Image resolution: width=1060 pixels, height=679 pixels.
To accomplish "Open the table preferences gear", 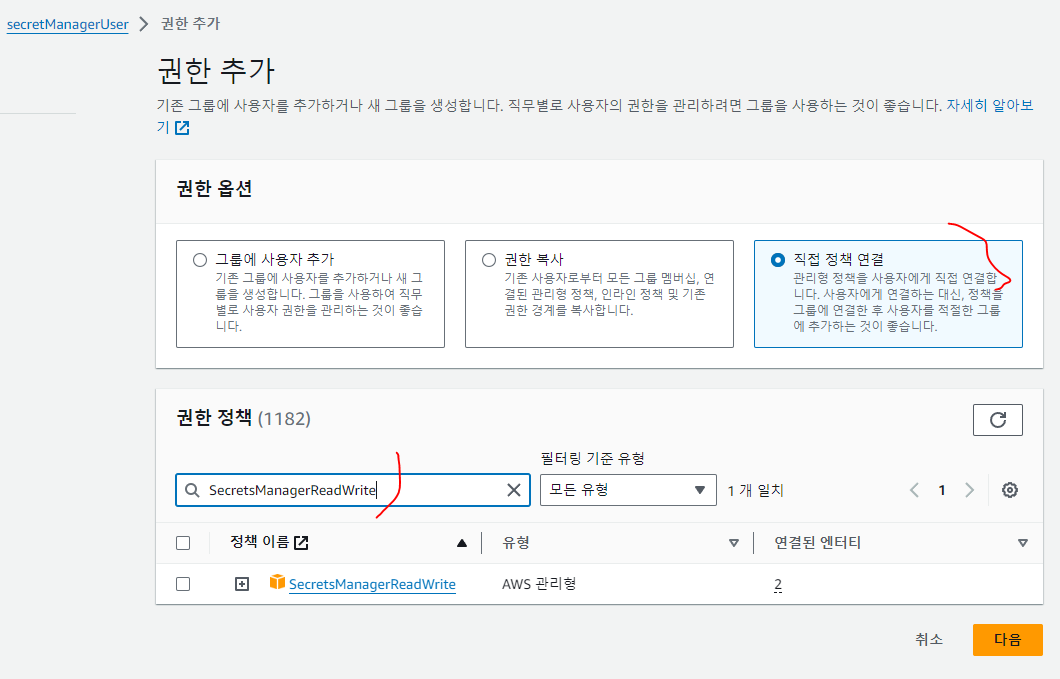I will [x=1010, y=490].
